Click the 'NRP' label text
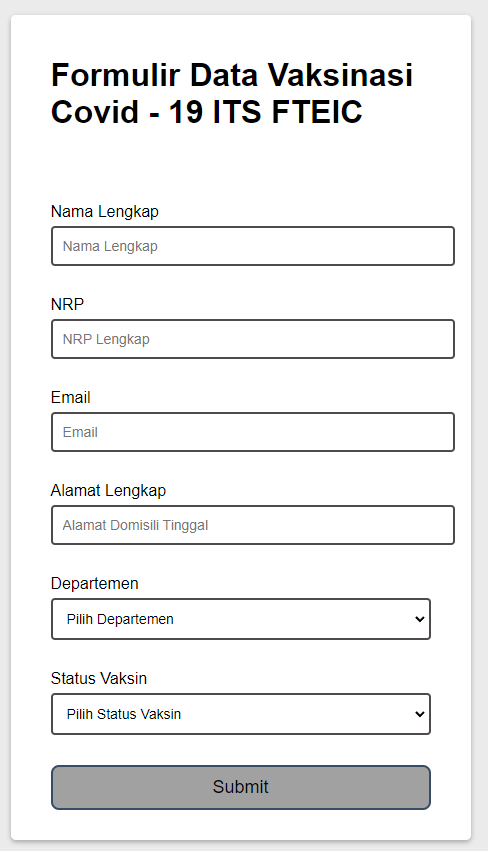 [x=67, y=304]
